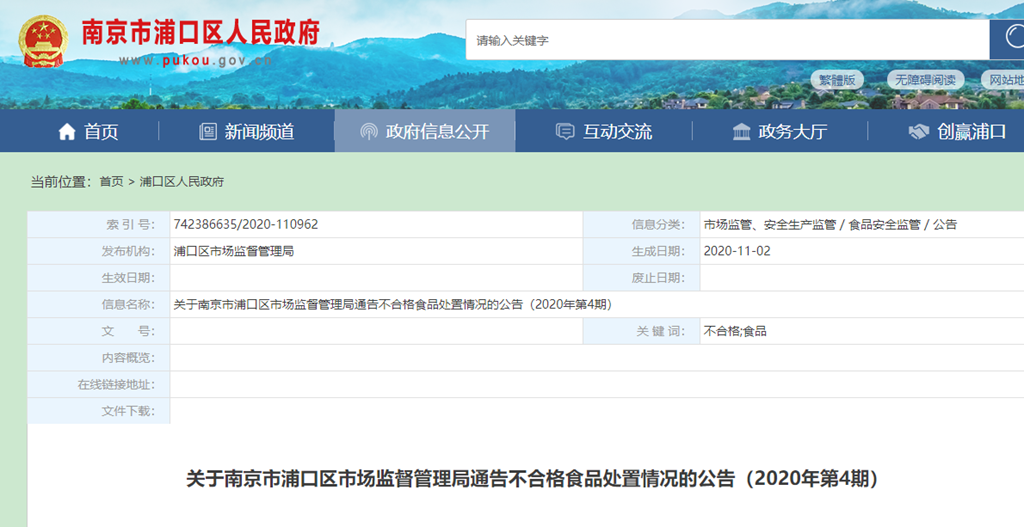The width and height of the screenshot is (1024, 527).
Task: Click the 信息分类 label
Action: (x=658, y=224)
